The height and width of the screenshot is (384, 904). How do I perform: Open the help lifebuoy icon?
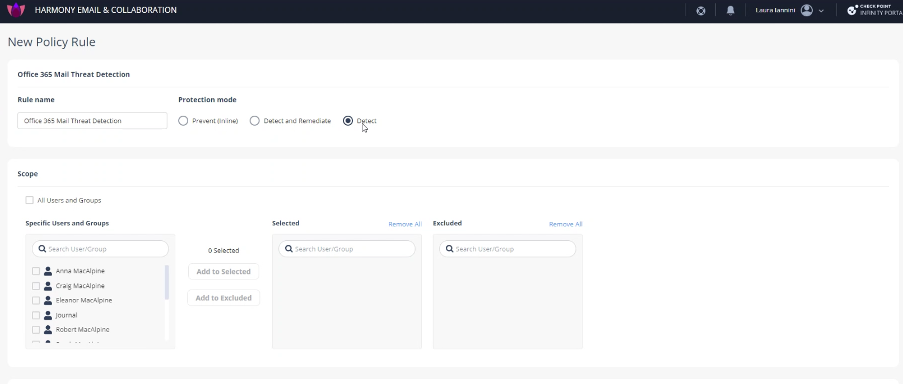700,10
